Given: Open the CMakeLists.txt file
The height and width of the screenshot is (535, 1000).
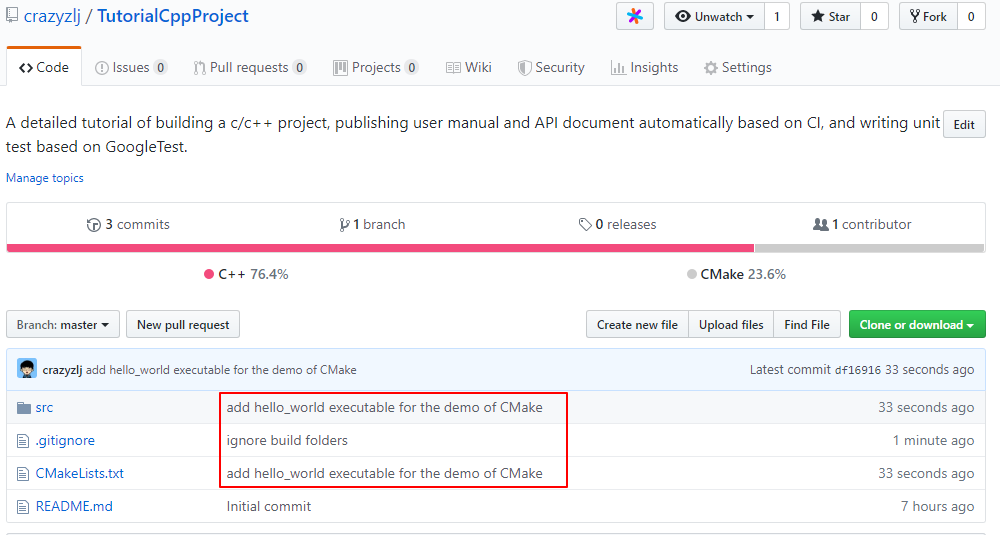Looking at the screenshot, I should tap(80, 474).
